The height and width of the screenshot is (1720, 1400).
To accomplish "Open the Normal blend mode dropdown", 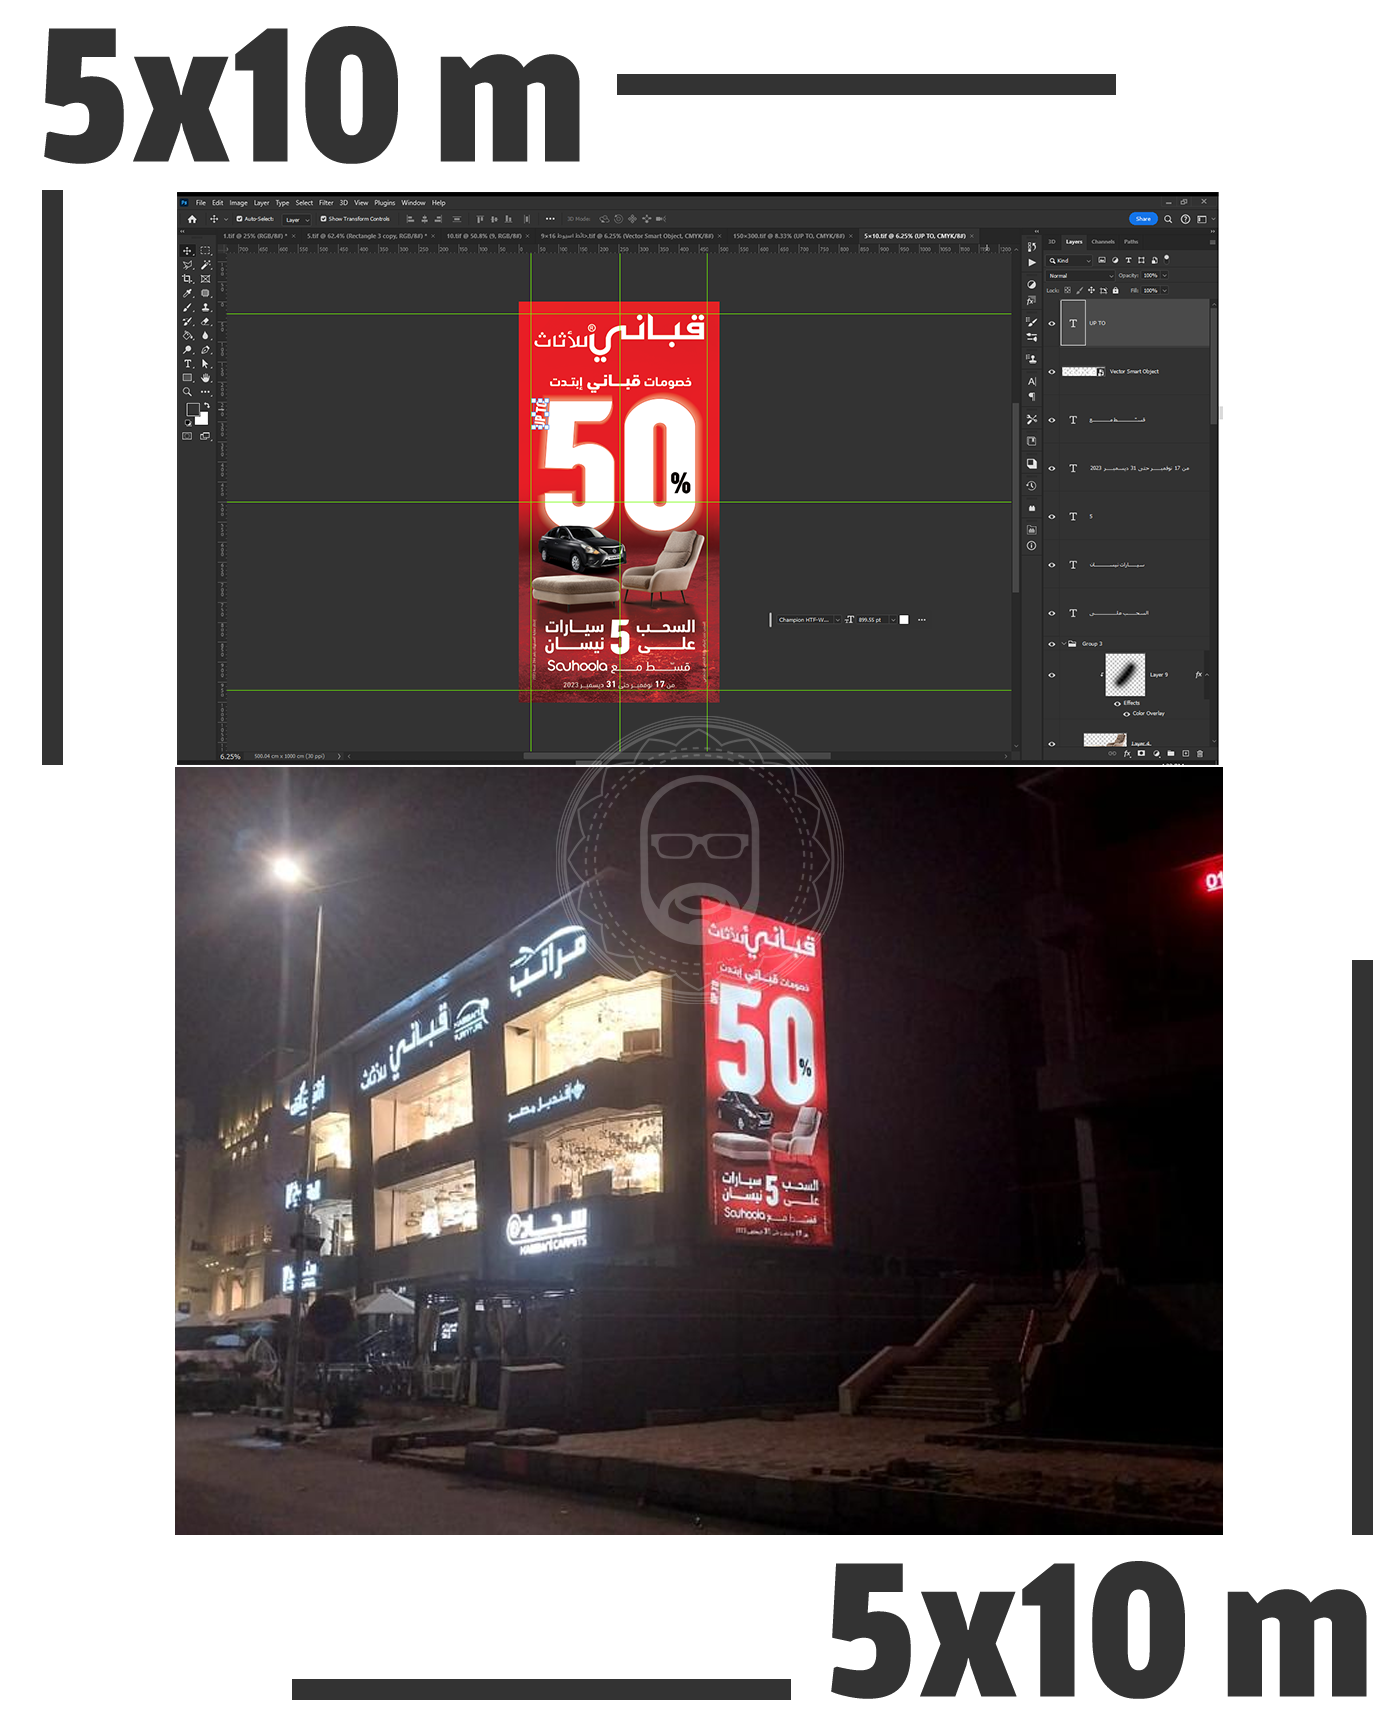I will tap(1080, 275).
